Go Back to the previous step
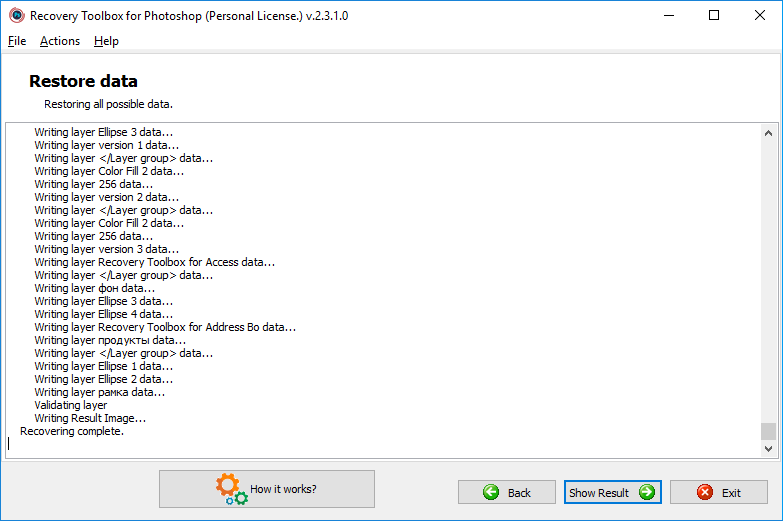783x521 pixels. point(506,493)
